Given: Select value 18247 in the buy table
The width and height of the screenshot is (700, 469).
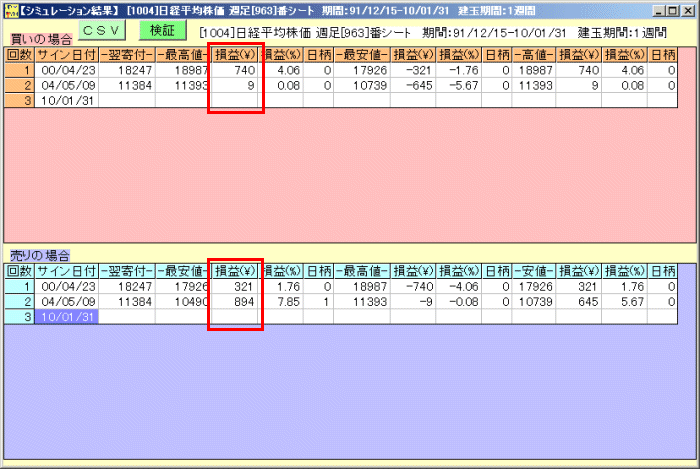Looking at the screenshot, I should coord(127,70).
